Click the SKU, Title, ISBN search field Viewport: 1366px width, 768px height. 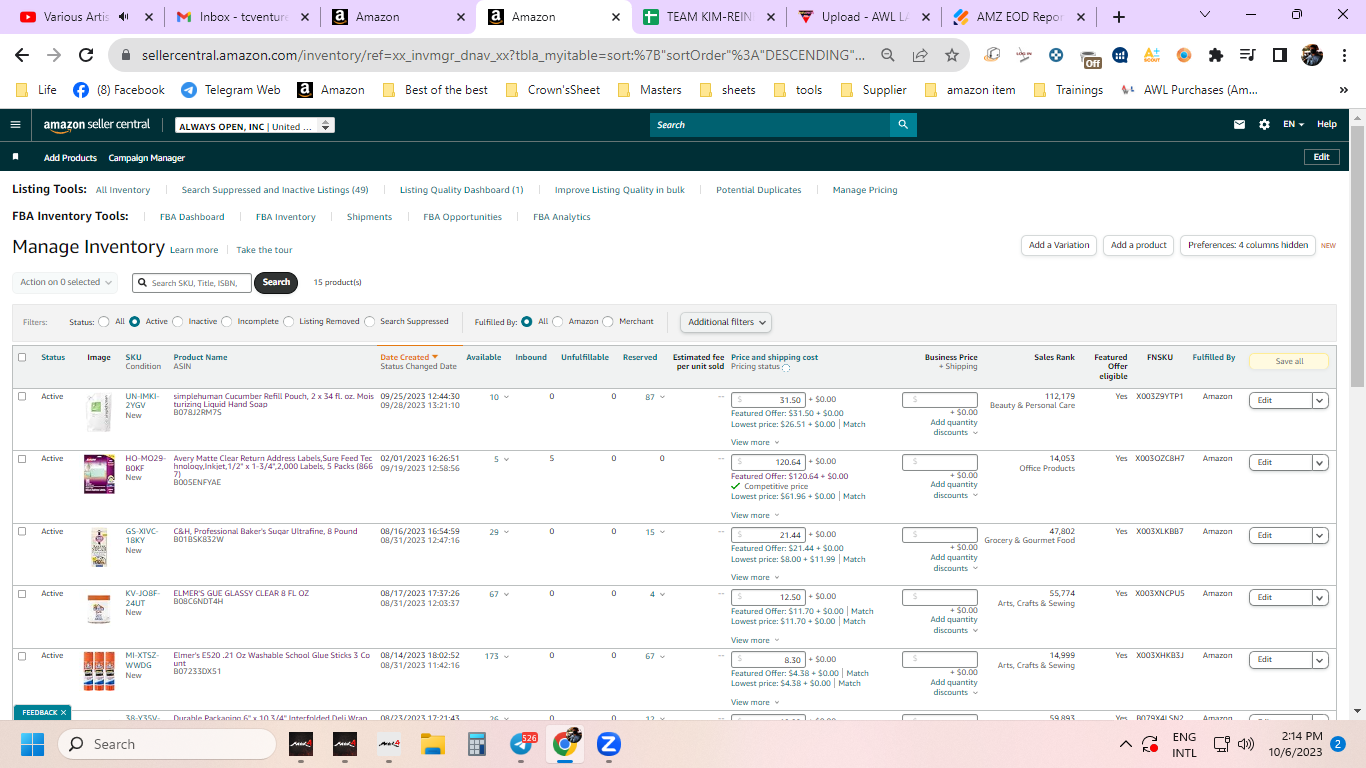click(x=192, y=283)
